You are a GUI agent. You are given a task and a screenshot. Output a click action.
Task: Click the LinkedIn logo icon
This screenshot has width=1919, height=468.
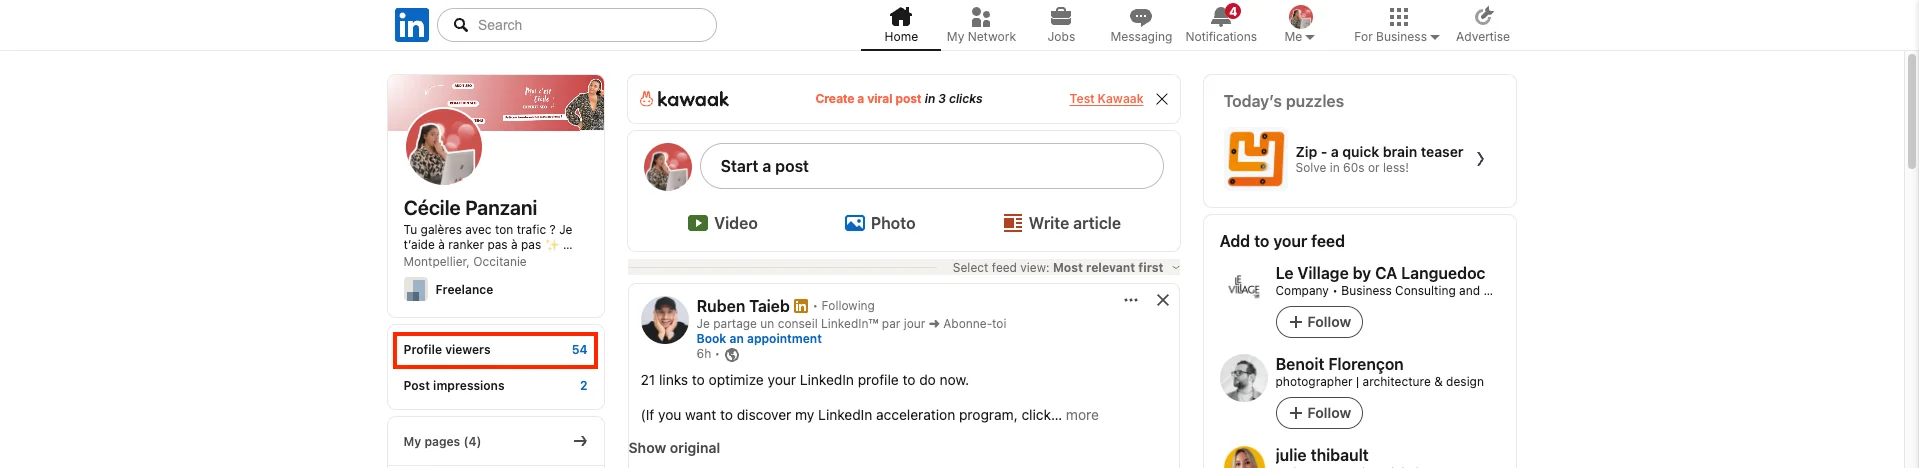pos(412,25)
